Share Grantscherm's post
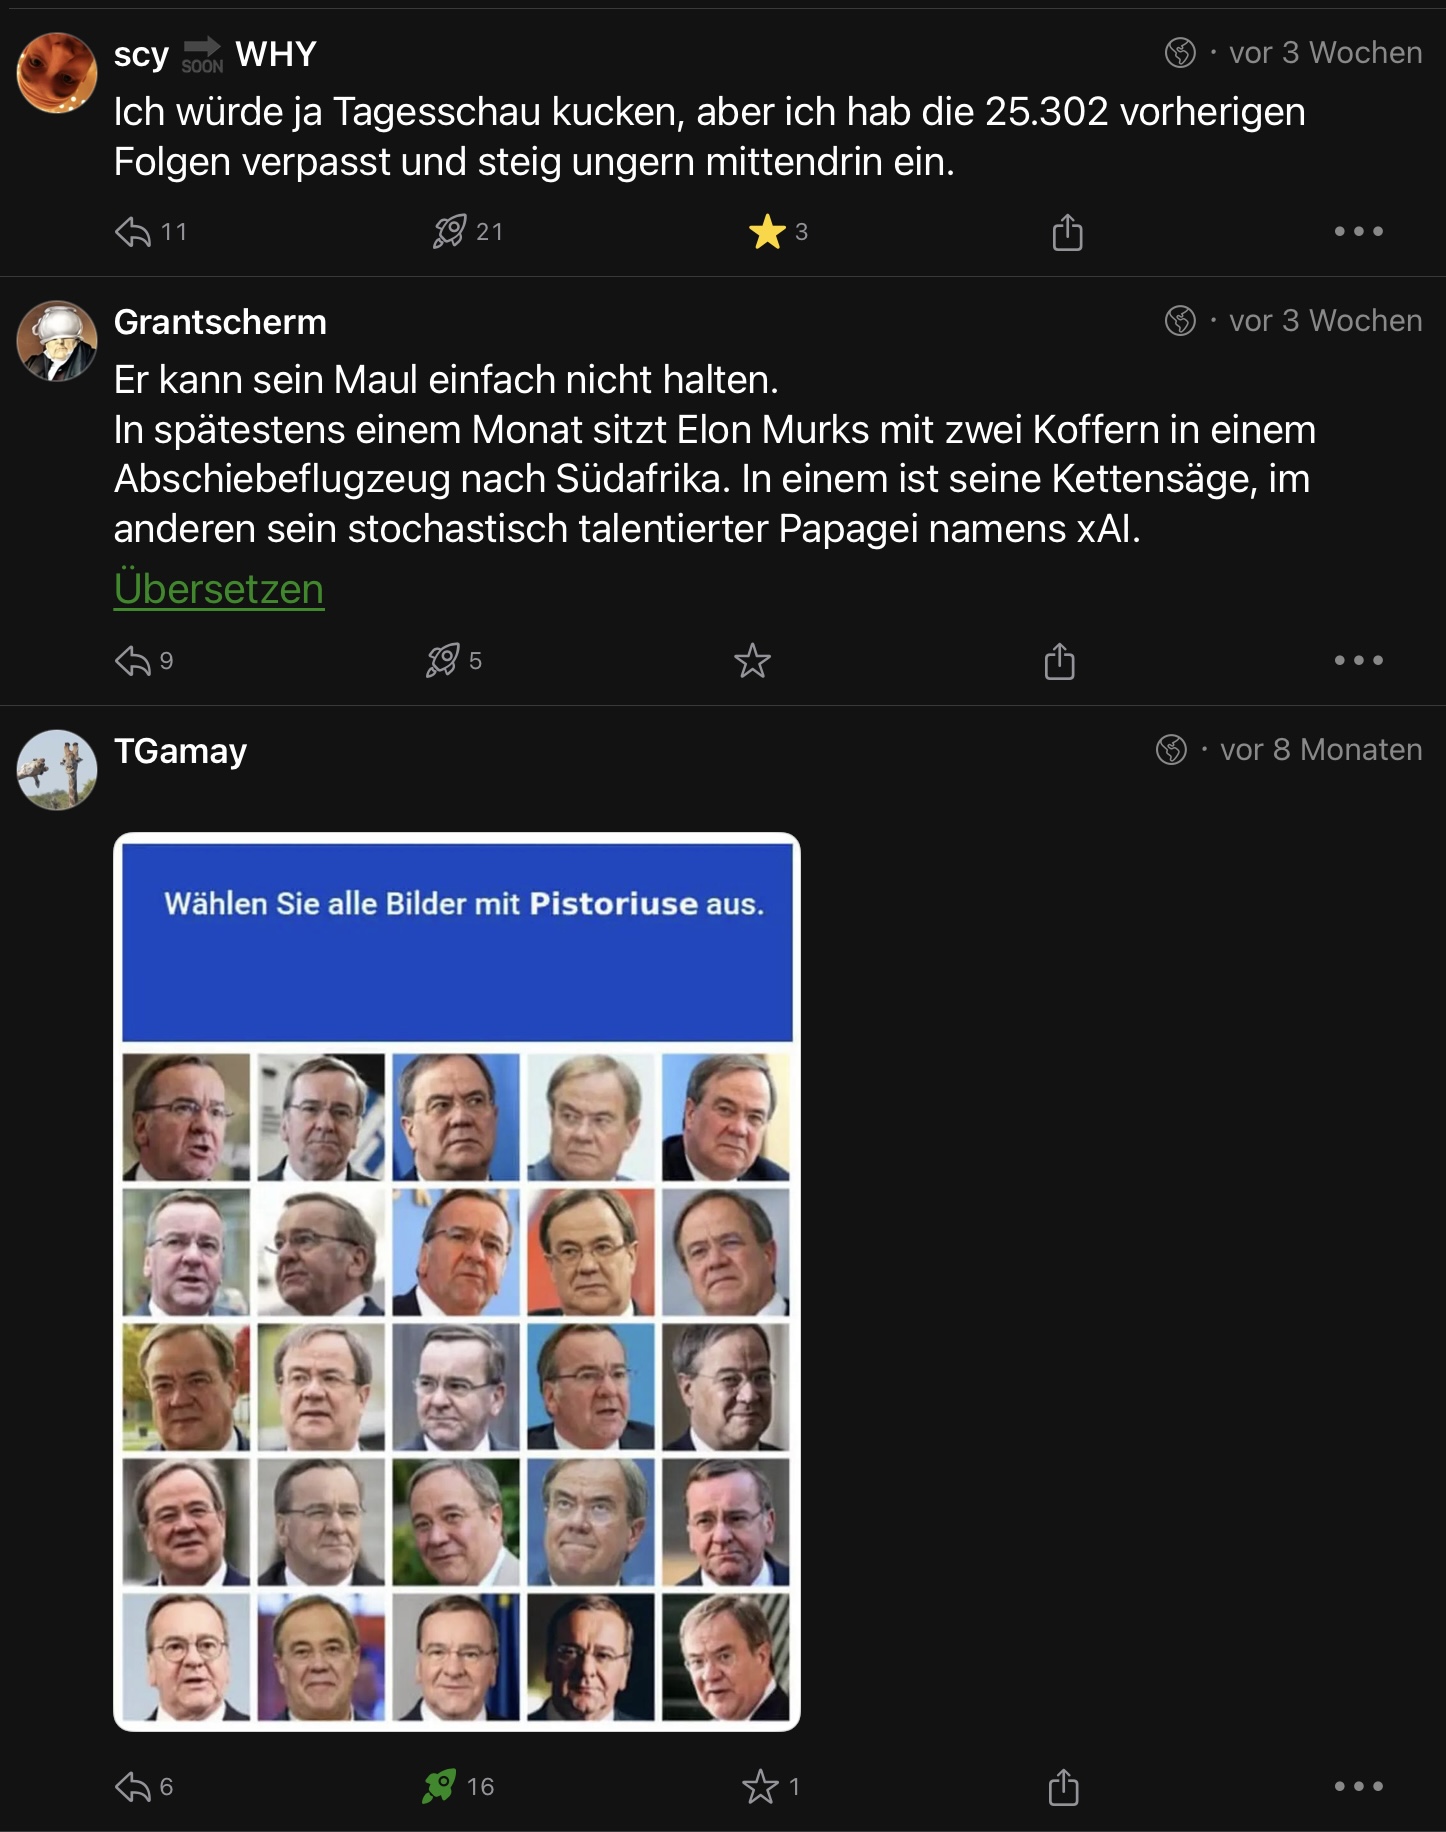Screen dimensions: 1446x1832 click(1059, 661)
